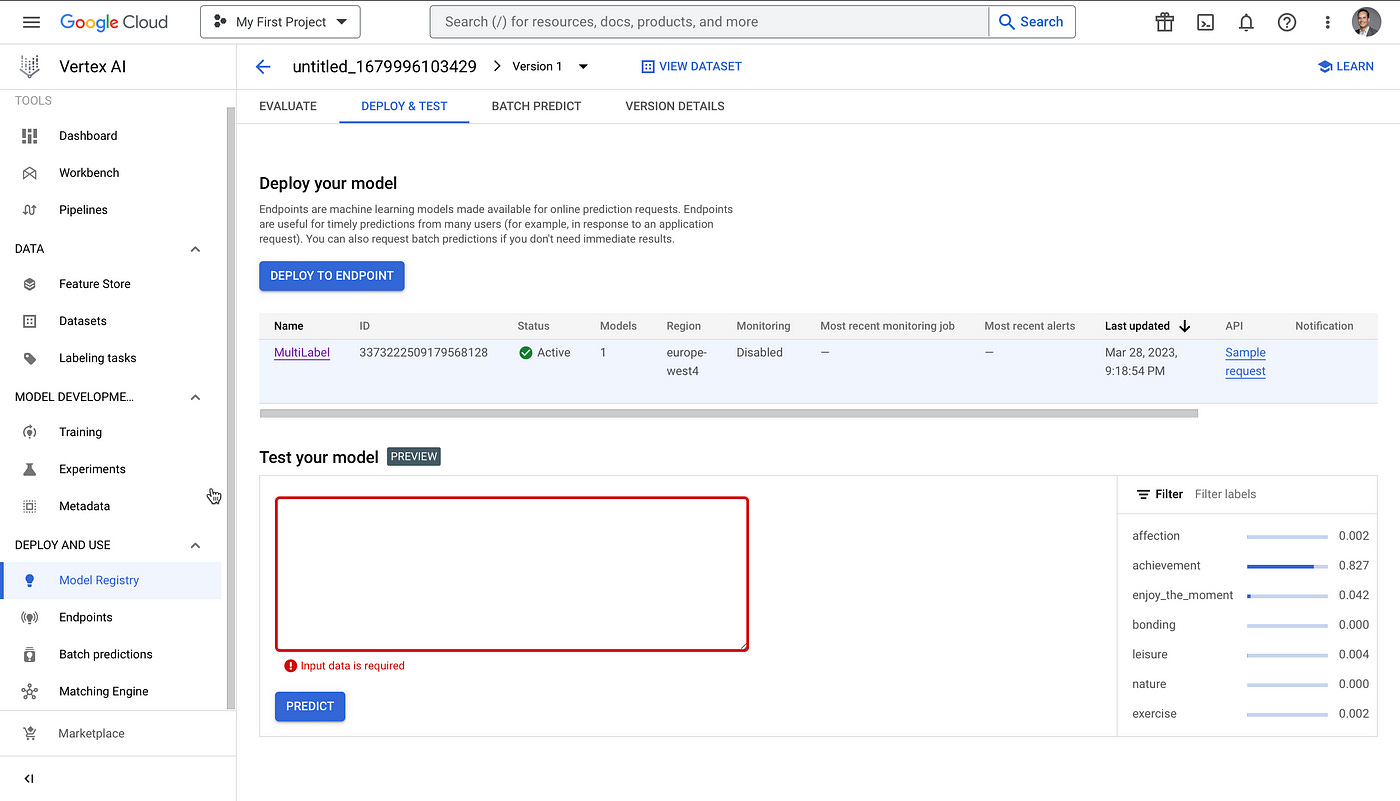
Task: Click the LEARN button
Action: (x=1346, y=67)
